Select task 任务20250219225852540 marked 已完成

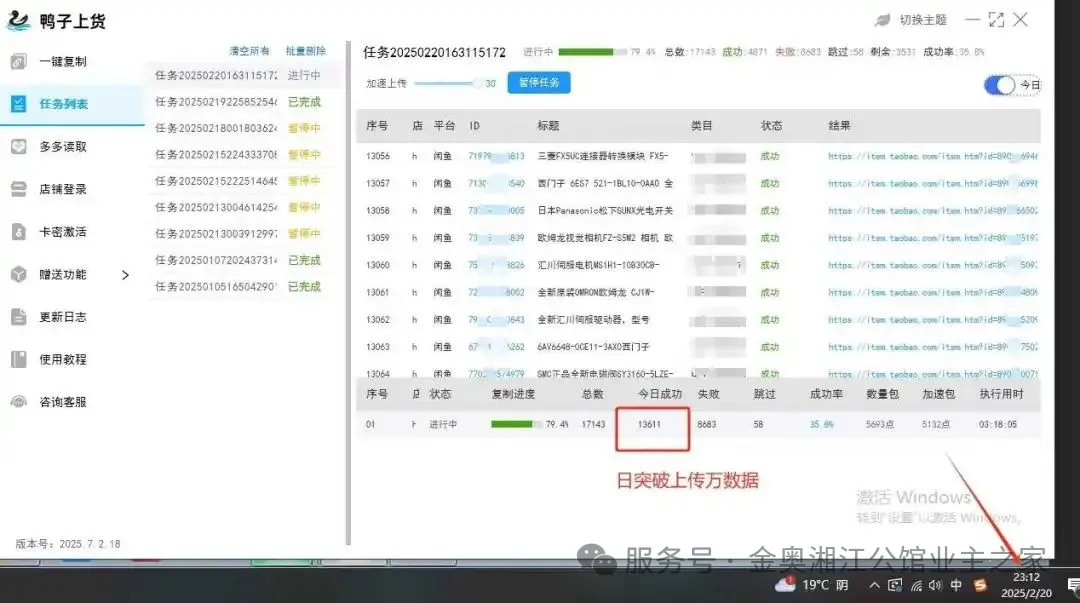pos(216,102)
